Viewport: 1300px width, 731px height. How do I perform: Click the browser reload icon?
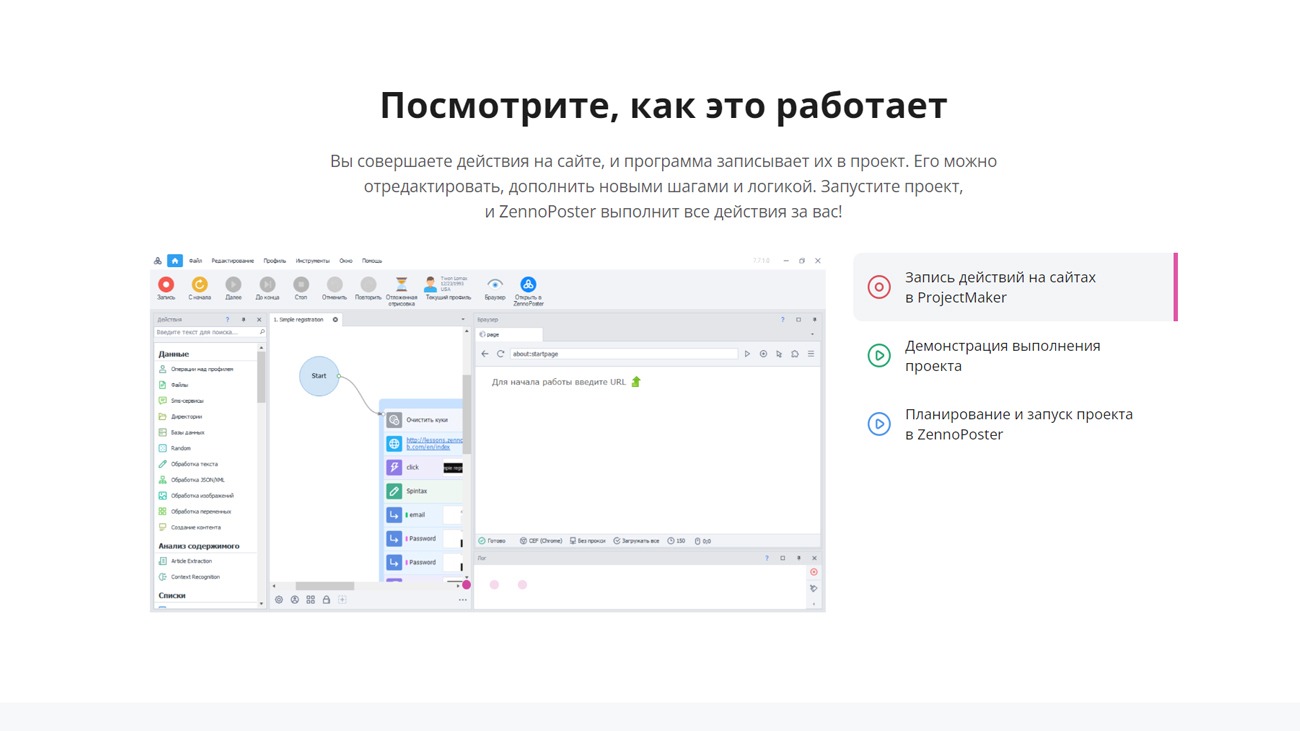(x=501, y=354)
